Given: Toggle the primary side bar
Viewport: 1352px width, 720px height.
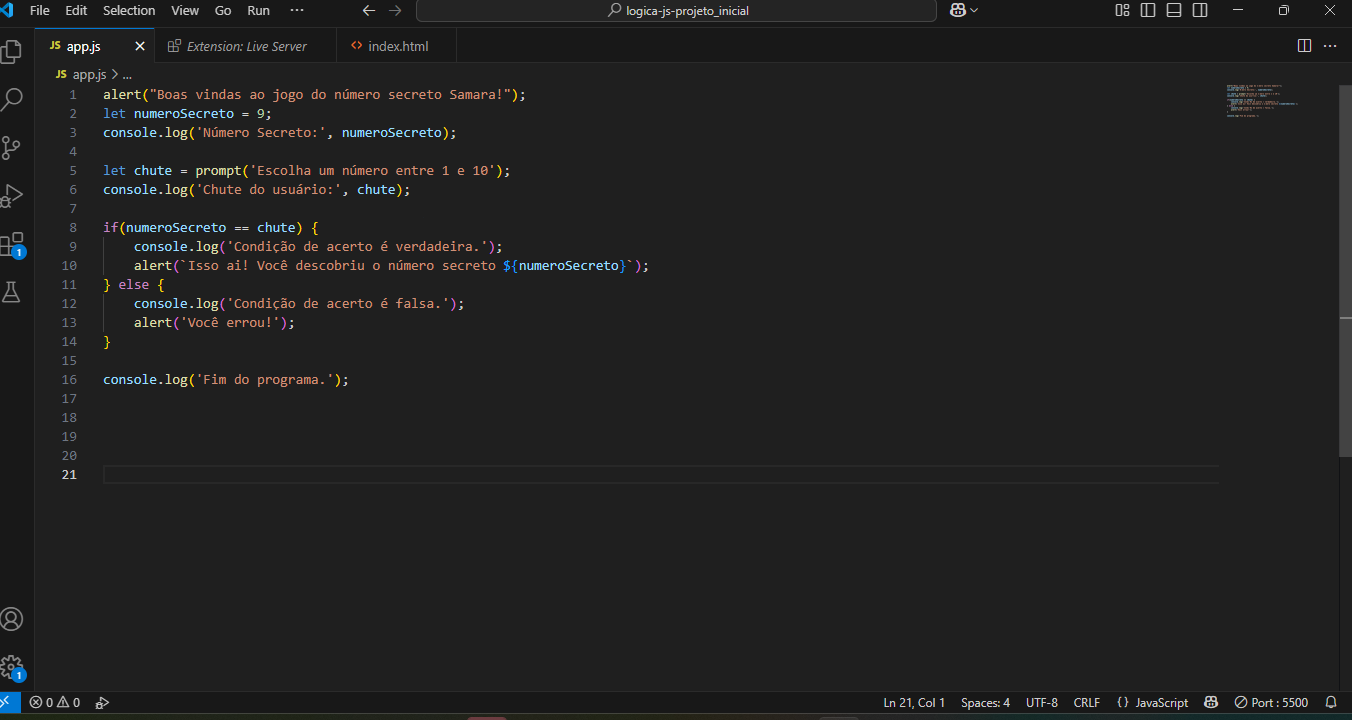Looking at the screenshot, I should 1148,11.
